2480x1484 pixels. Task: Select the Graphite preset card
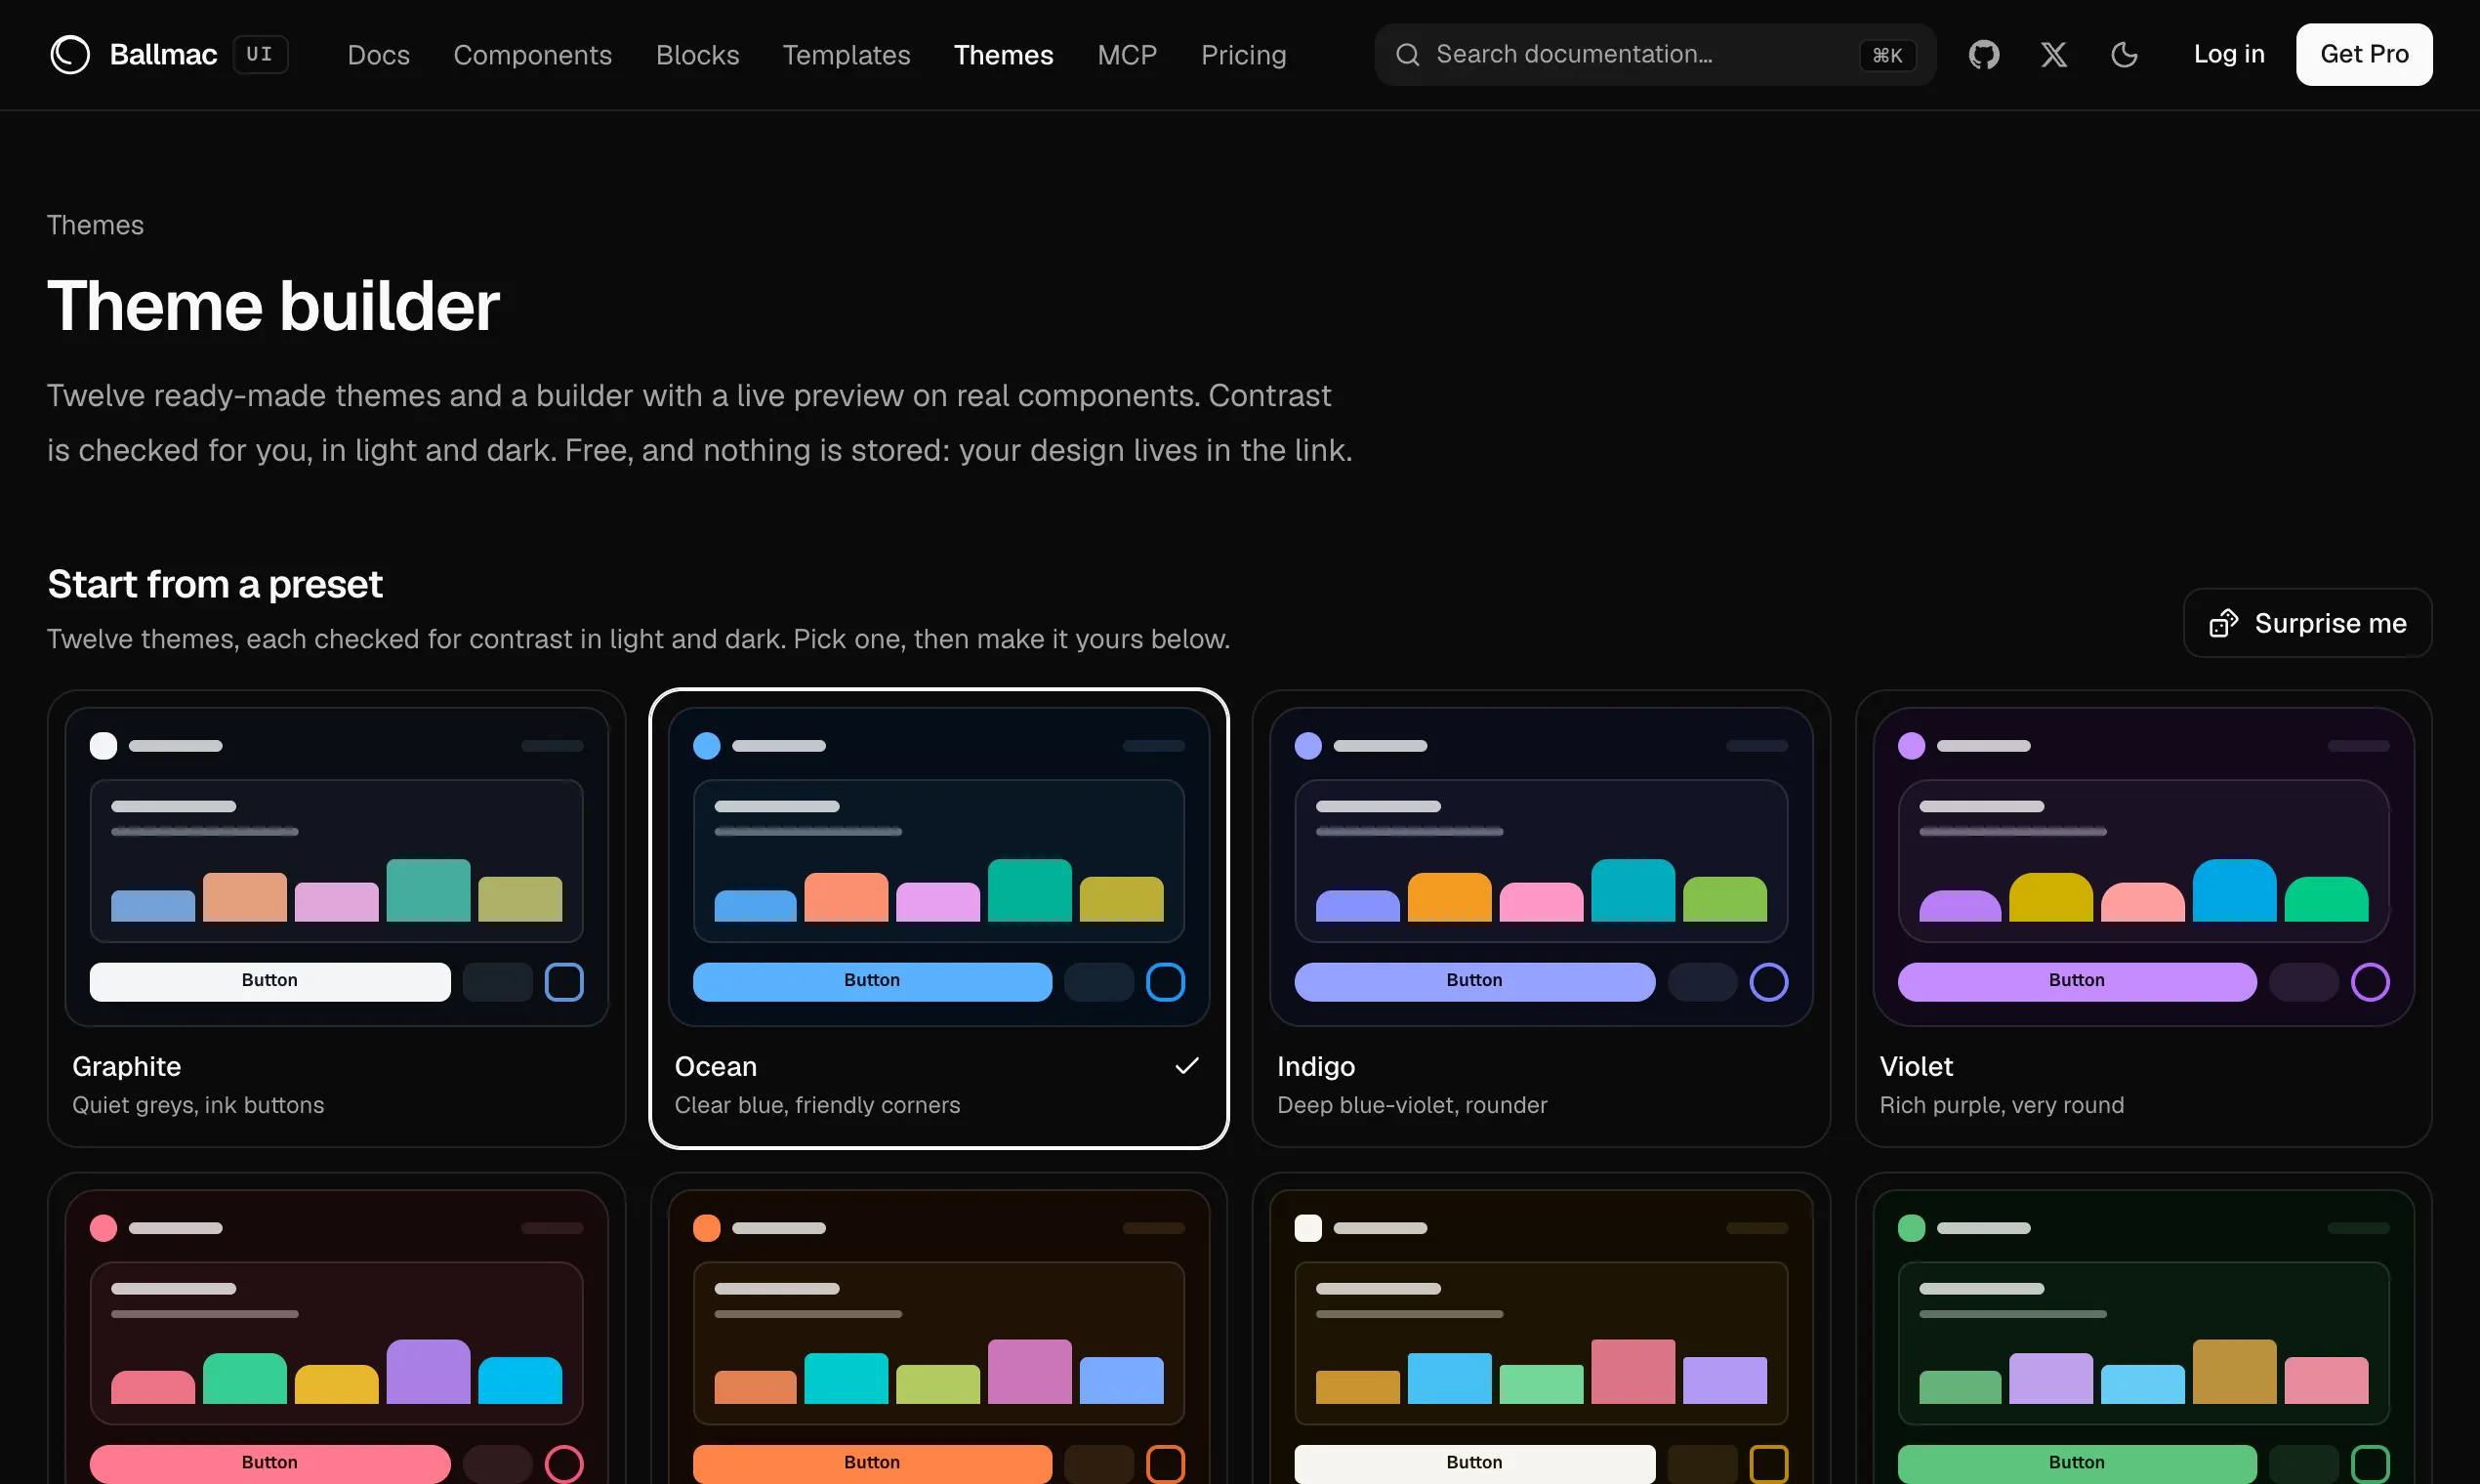pyautogui.click(x=336, y=918)
